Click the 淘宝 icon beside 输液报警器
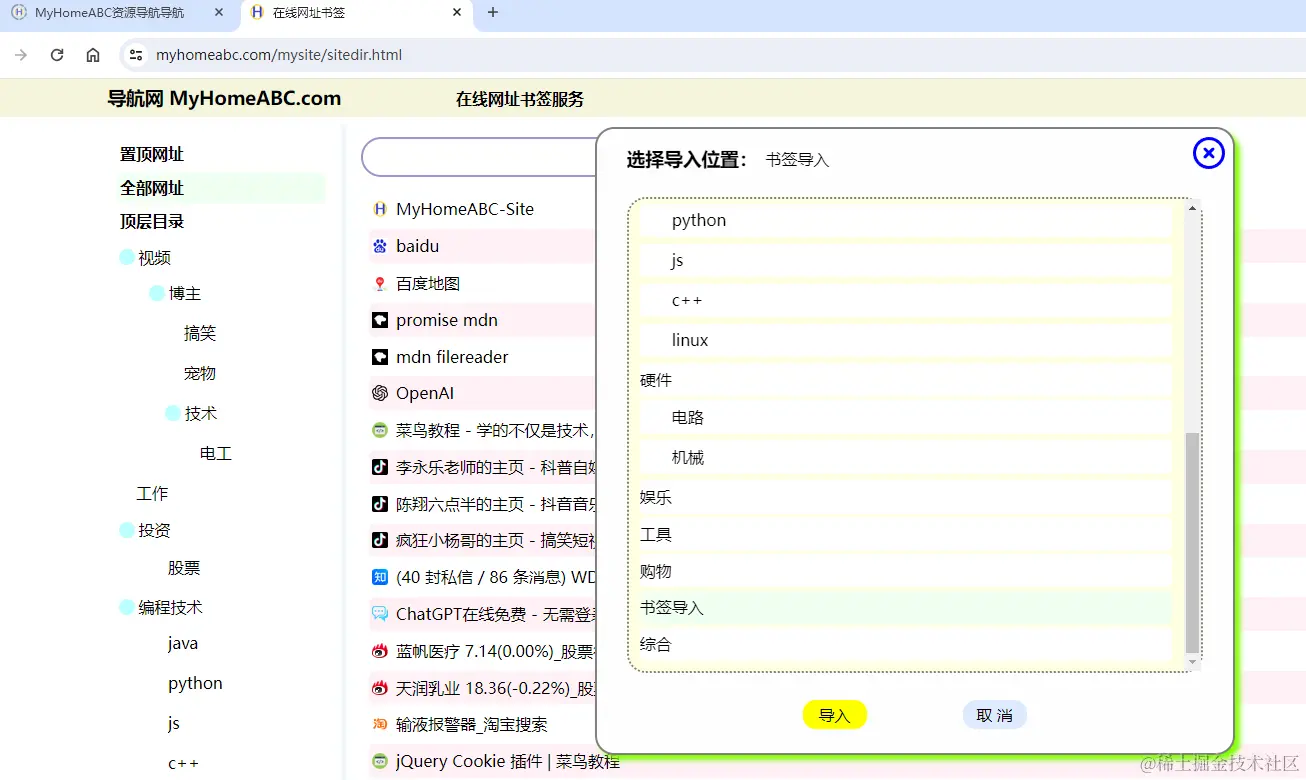 [x=379, y=723]
